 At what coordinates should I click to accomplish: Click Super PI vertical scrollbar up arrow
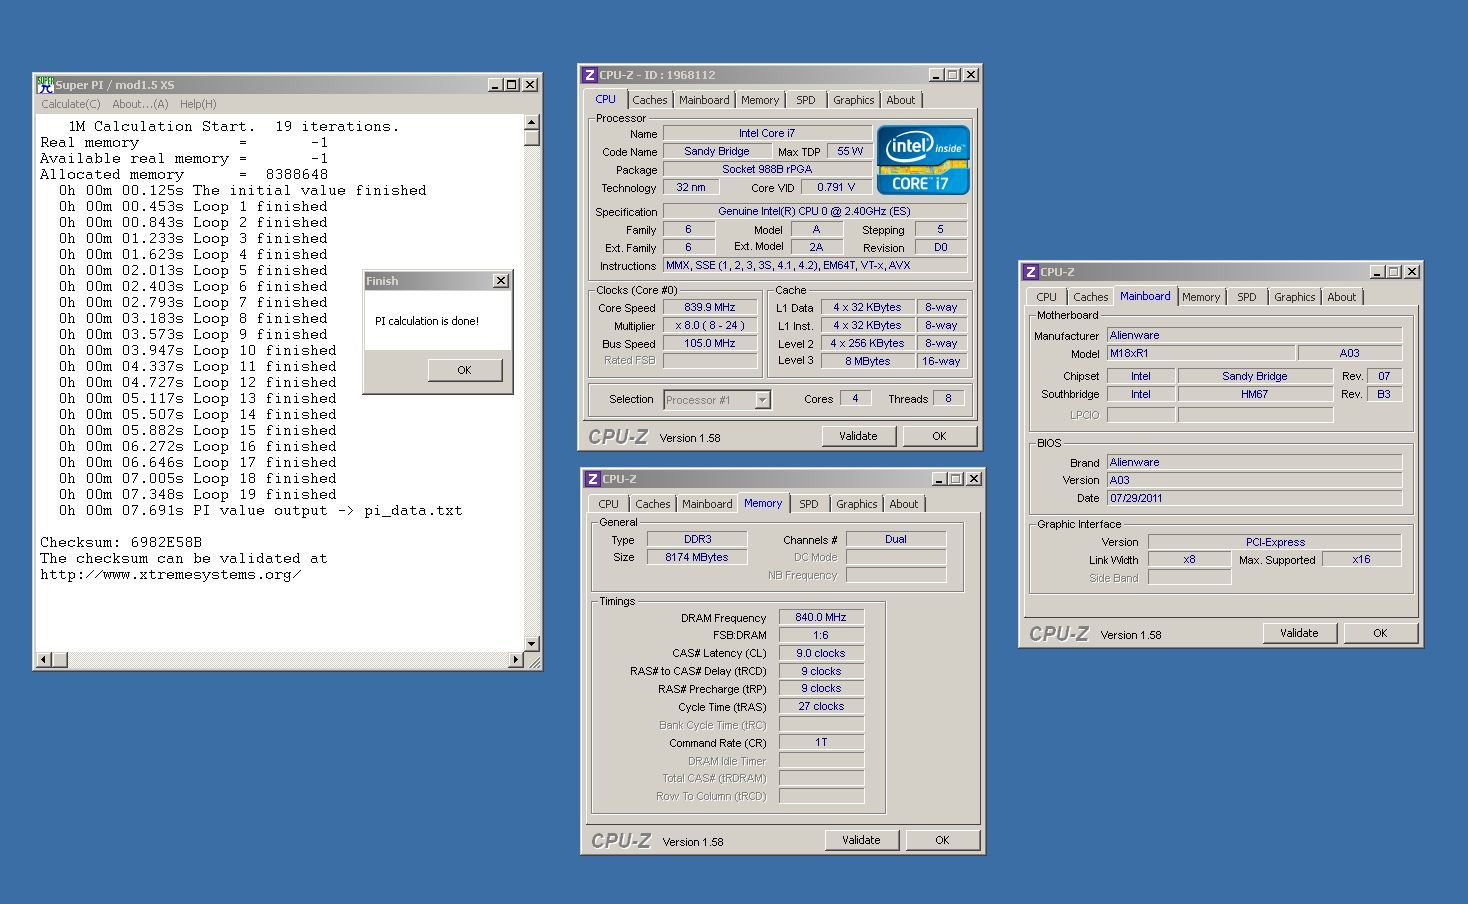pos(532,123)
